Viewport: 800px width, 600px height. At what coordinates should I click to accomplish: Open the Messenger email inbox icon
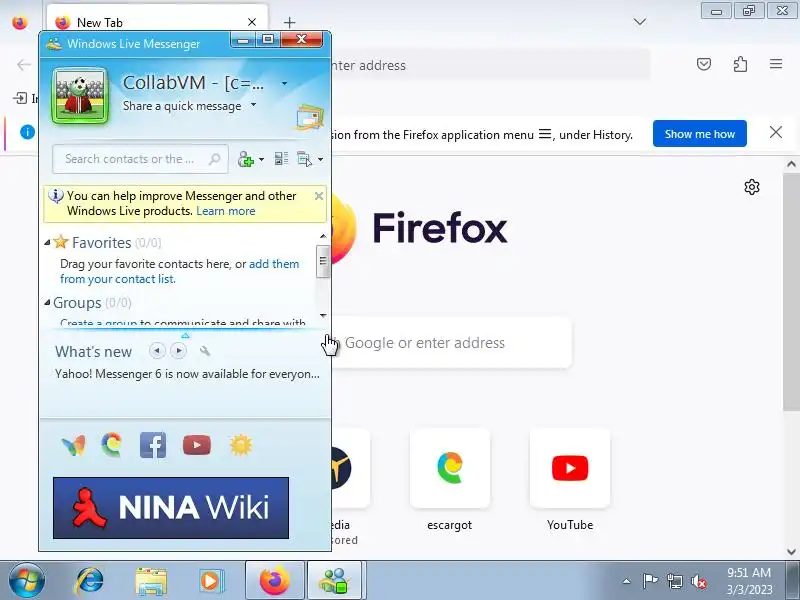[310, 117]
